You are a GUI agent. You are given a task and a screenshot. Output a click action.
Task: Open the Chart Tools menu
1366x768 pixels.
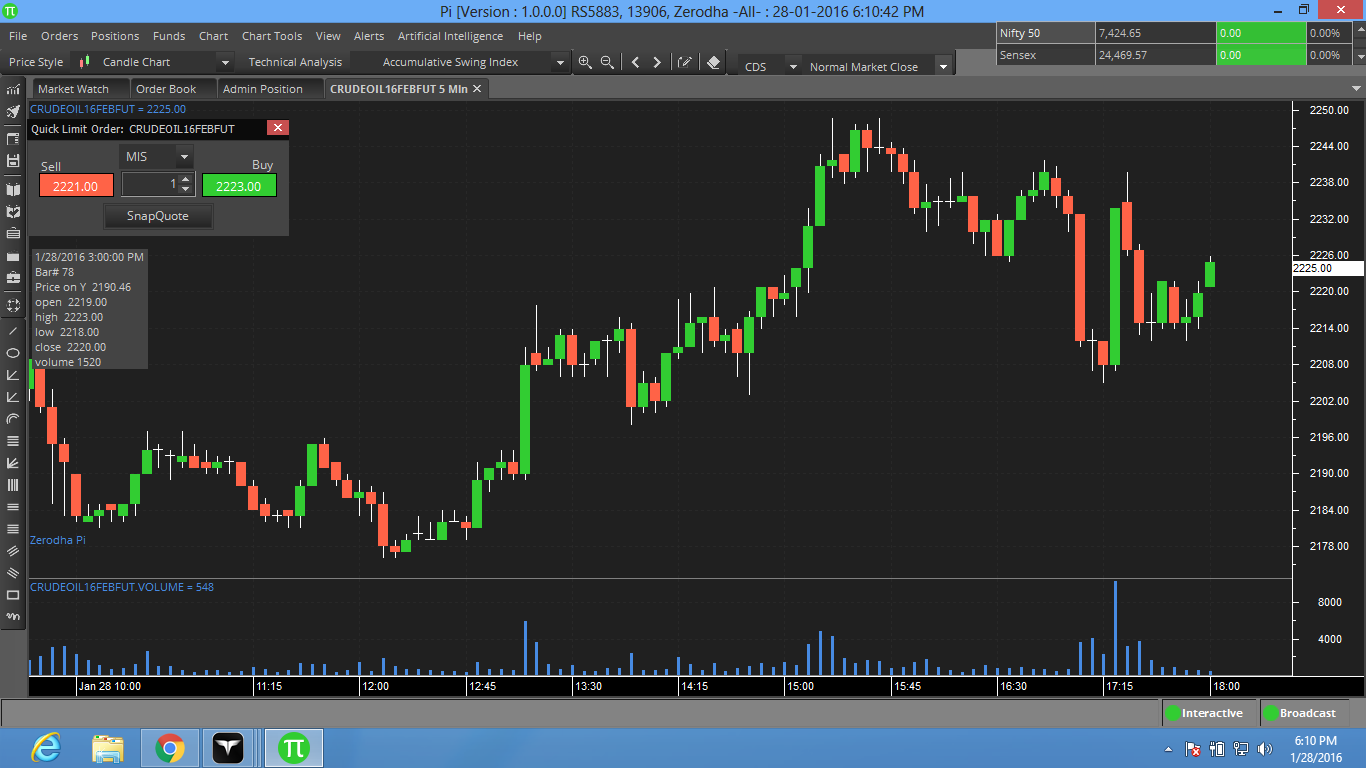[x=272, y=36]
